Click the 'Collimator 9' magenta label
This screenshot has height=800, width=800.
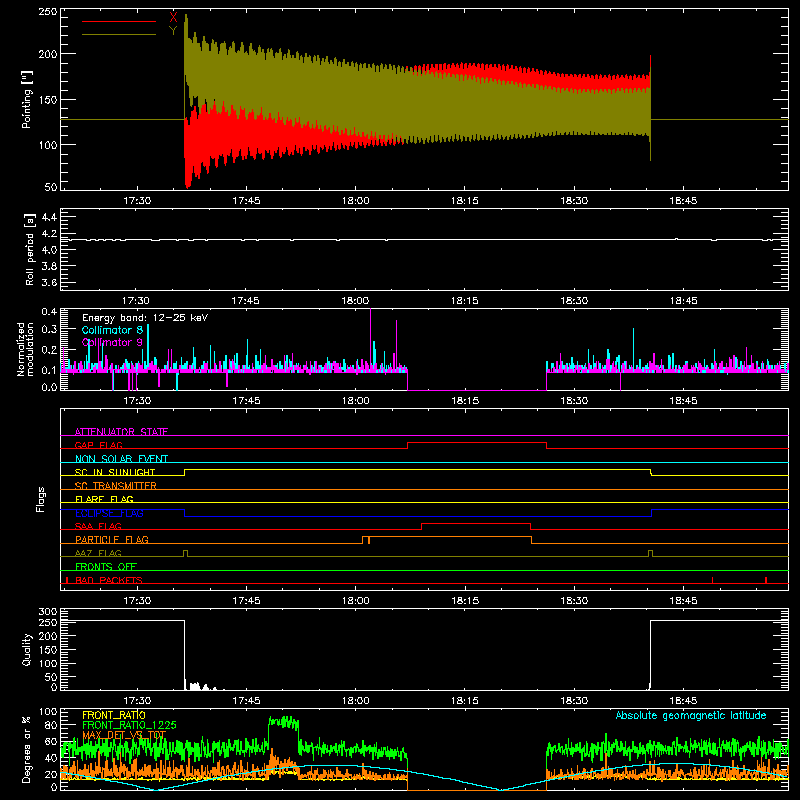point(112,342)
